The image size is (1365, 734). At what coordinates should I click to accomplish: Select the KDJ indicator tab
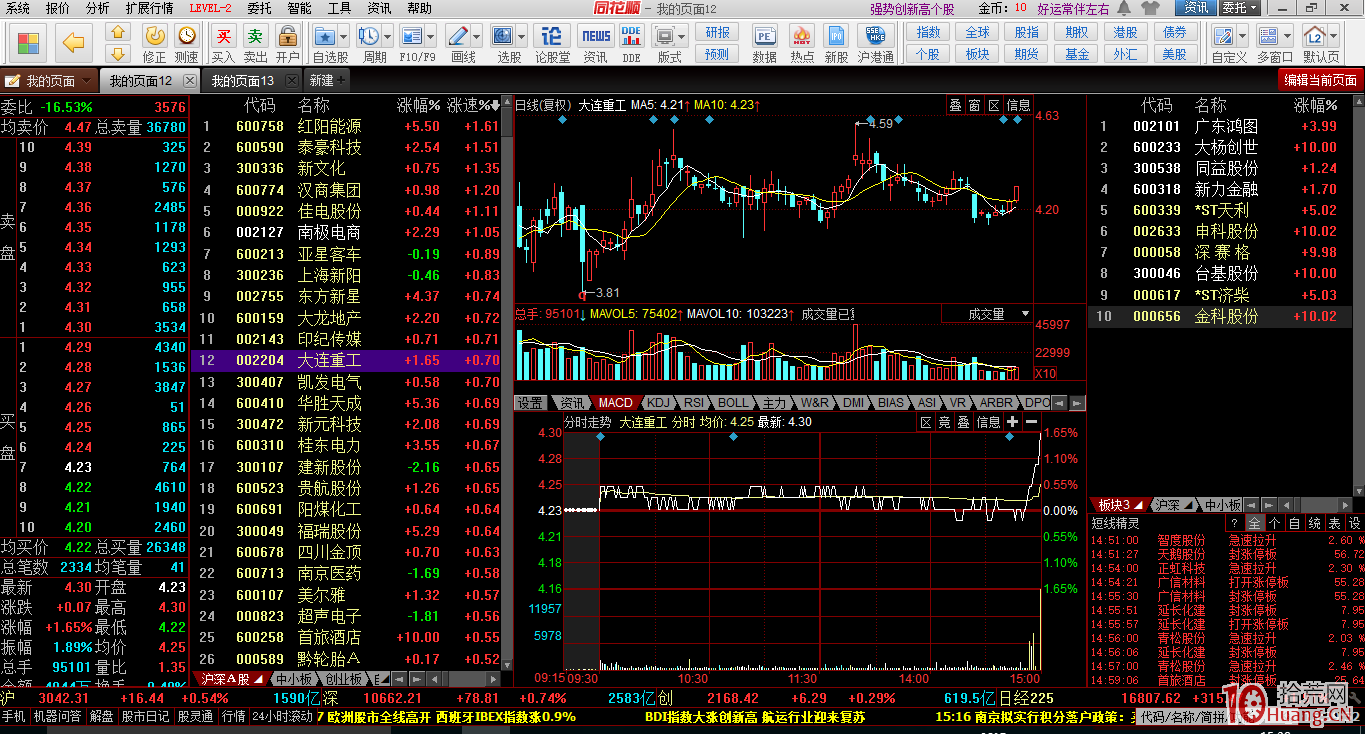[x=658, y=403]
